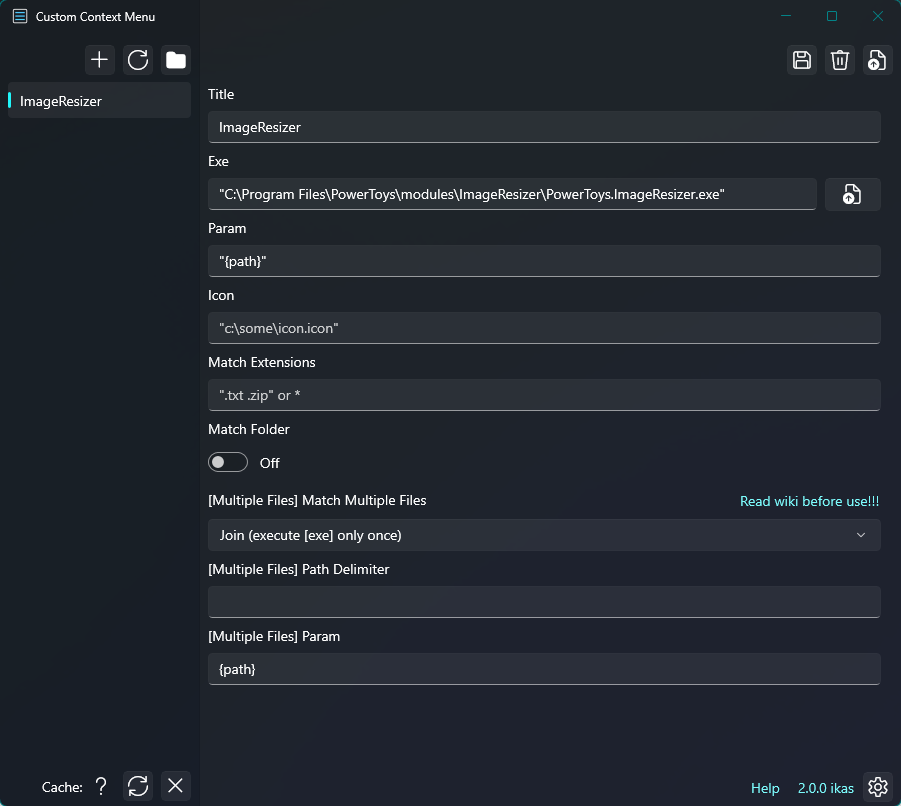Viewport: 901px width, 806px height.
Task: Browse for exe file beside Exe field
Action: (x=852, y=194)
